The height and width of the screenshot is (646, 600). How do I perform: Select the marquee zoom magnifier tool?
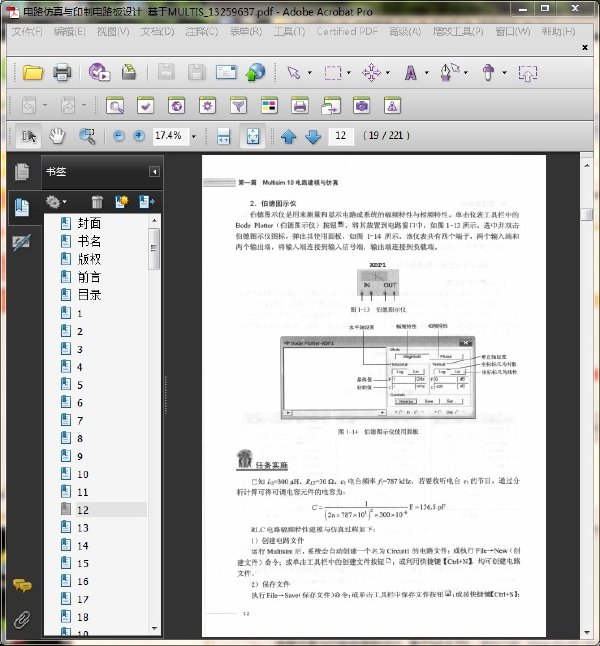pyautogui.click(x=87, y=136)
